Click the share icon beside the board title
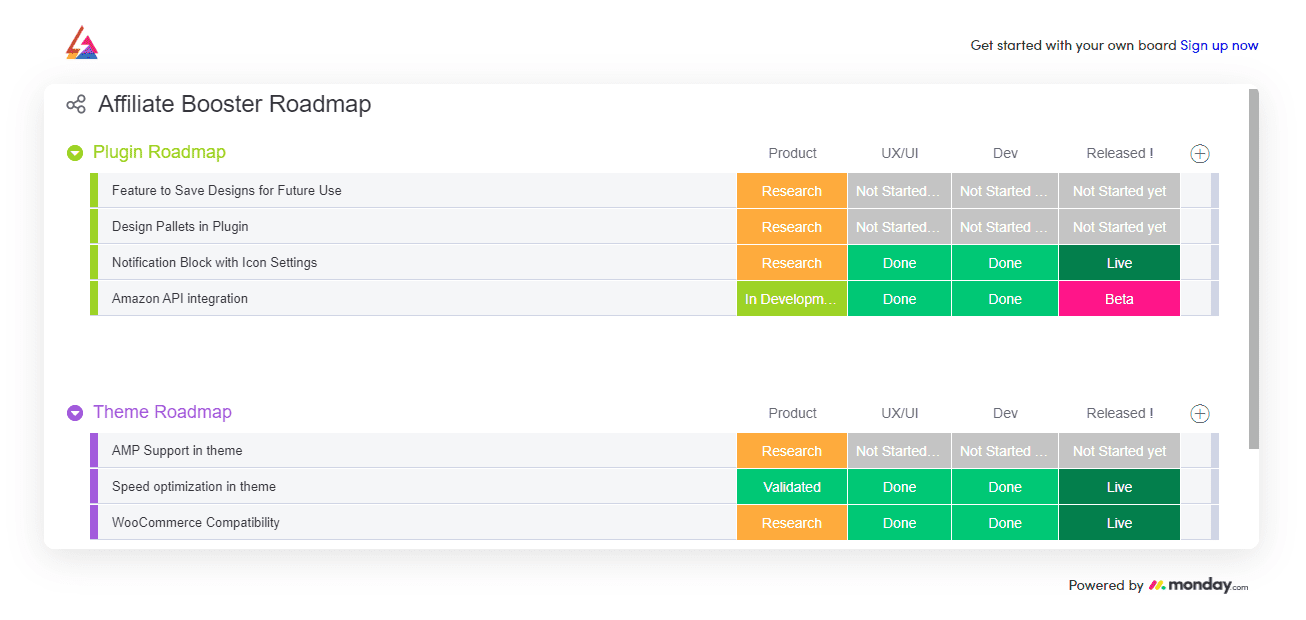The height and width of the screenshot is (620, 1306). (76, 104)
